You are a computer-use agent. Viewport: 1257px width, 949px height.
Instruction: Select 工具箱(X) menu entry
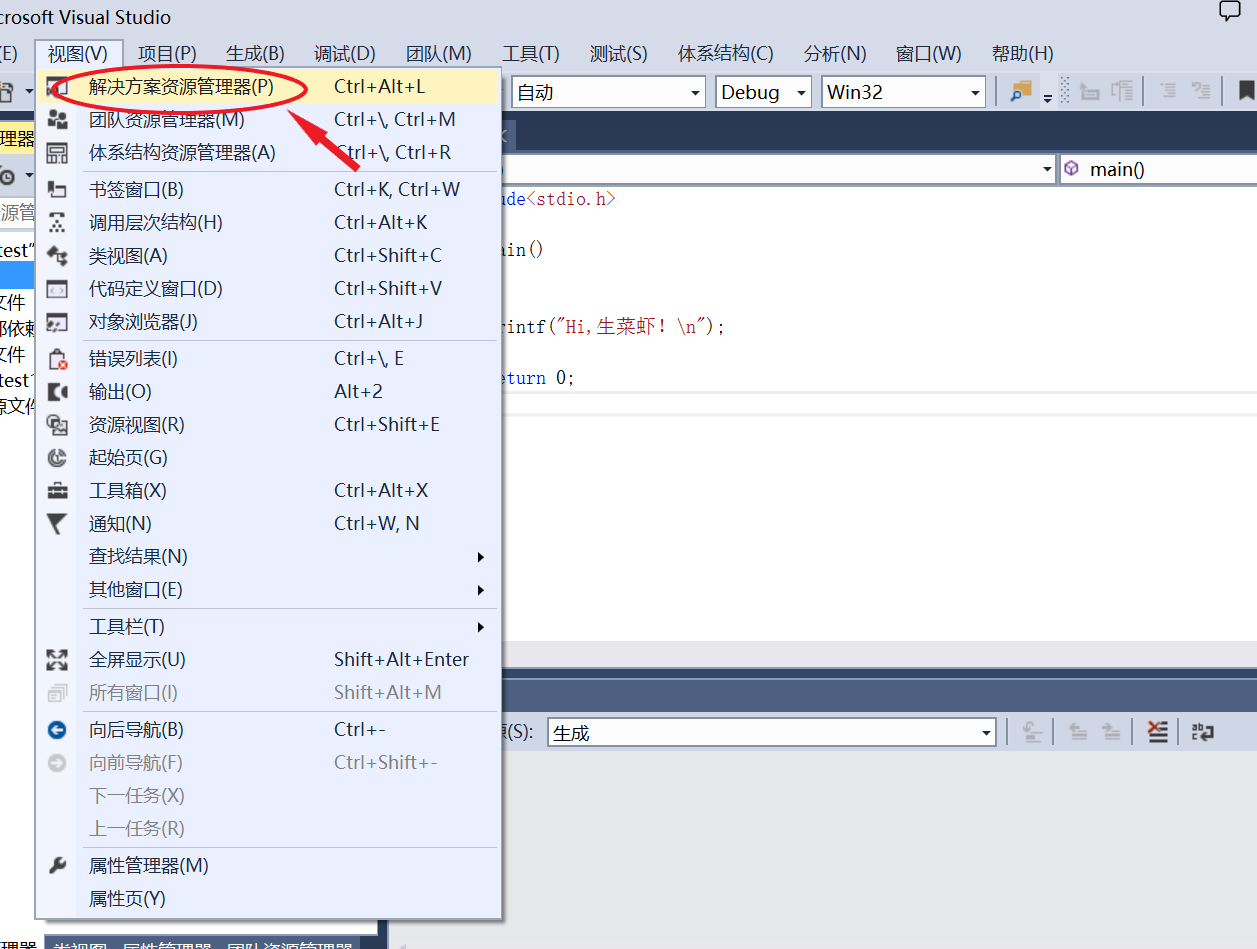click(x=268, y=490)
